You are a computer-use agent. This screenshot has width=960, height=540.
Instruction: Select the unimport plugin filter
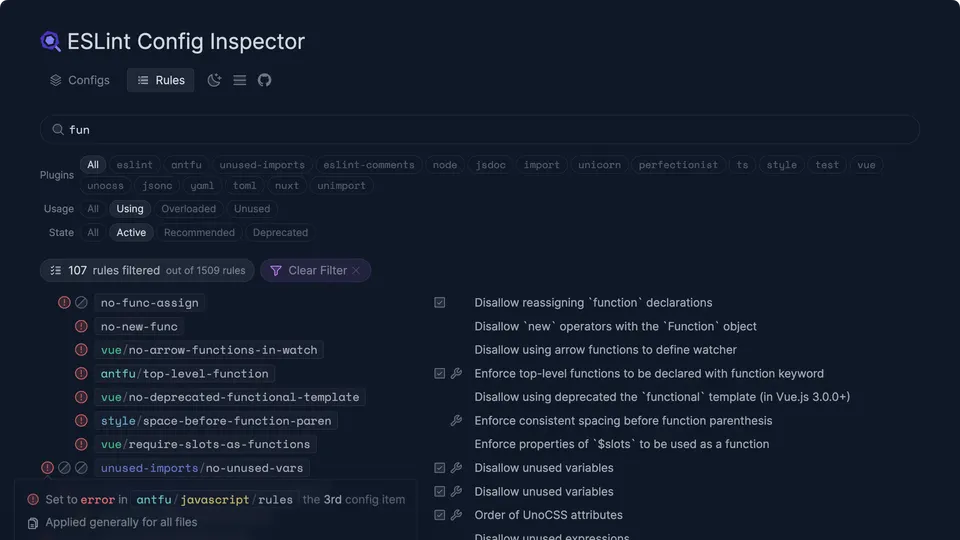[341, 186]
